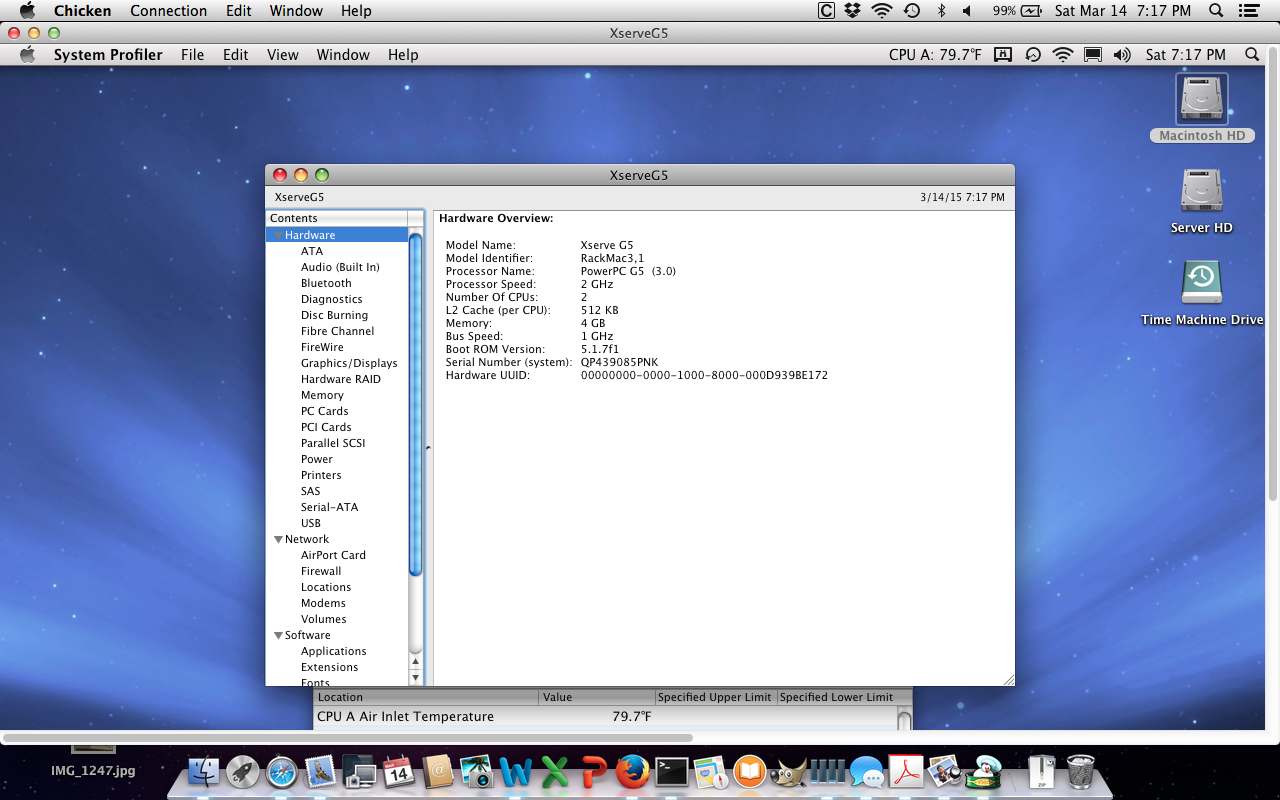
Task: Select Server HD desktop drive
Action: 1201,200
